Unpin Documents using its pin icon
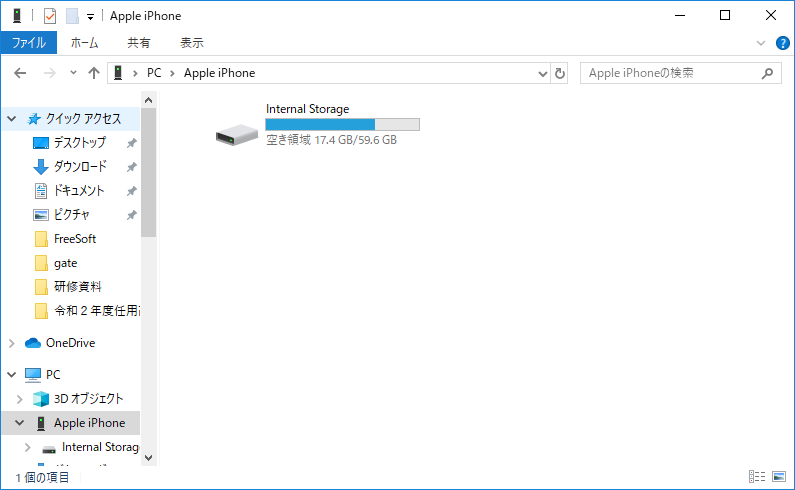This screenshot has height=490, width=795. [x=131, y=191]
